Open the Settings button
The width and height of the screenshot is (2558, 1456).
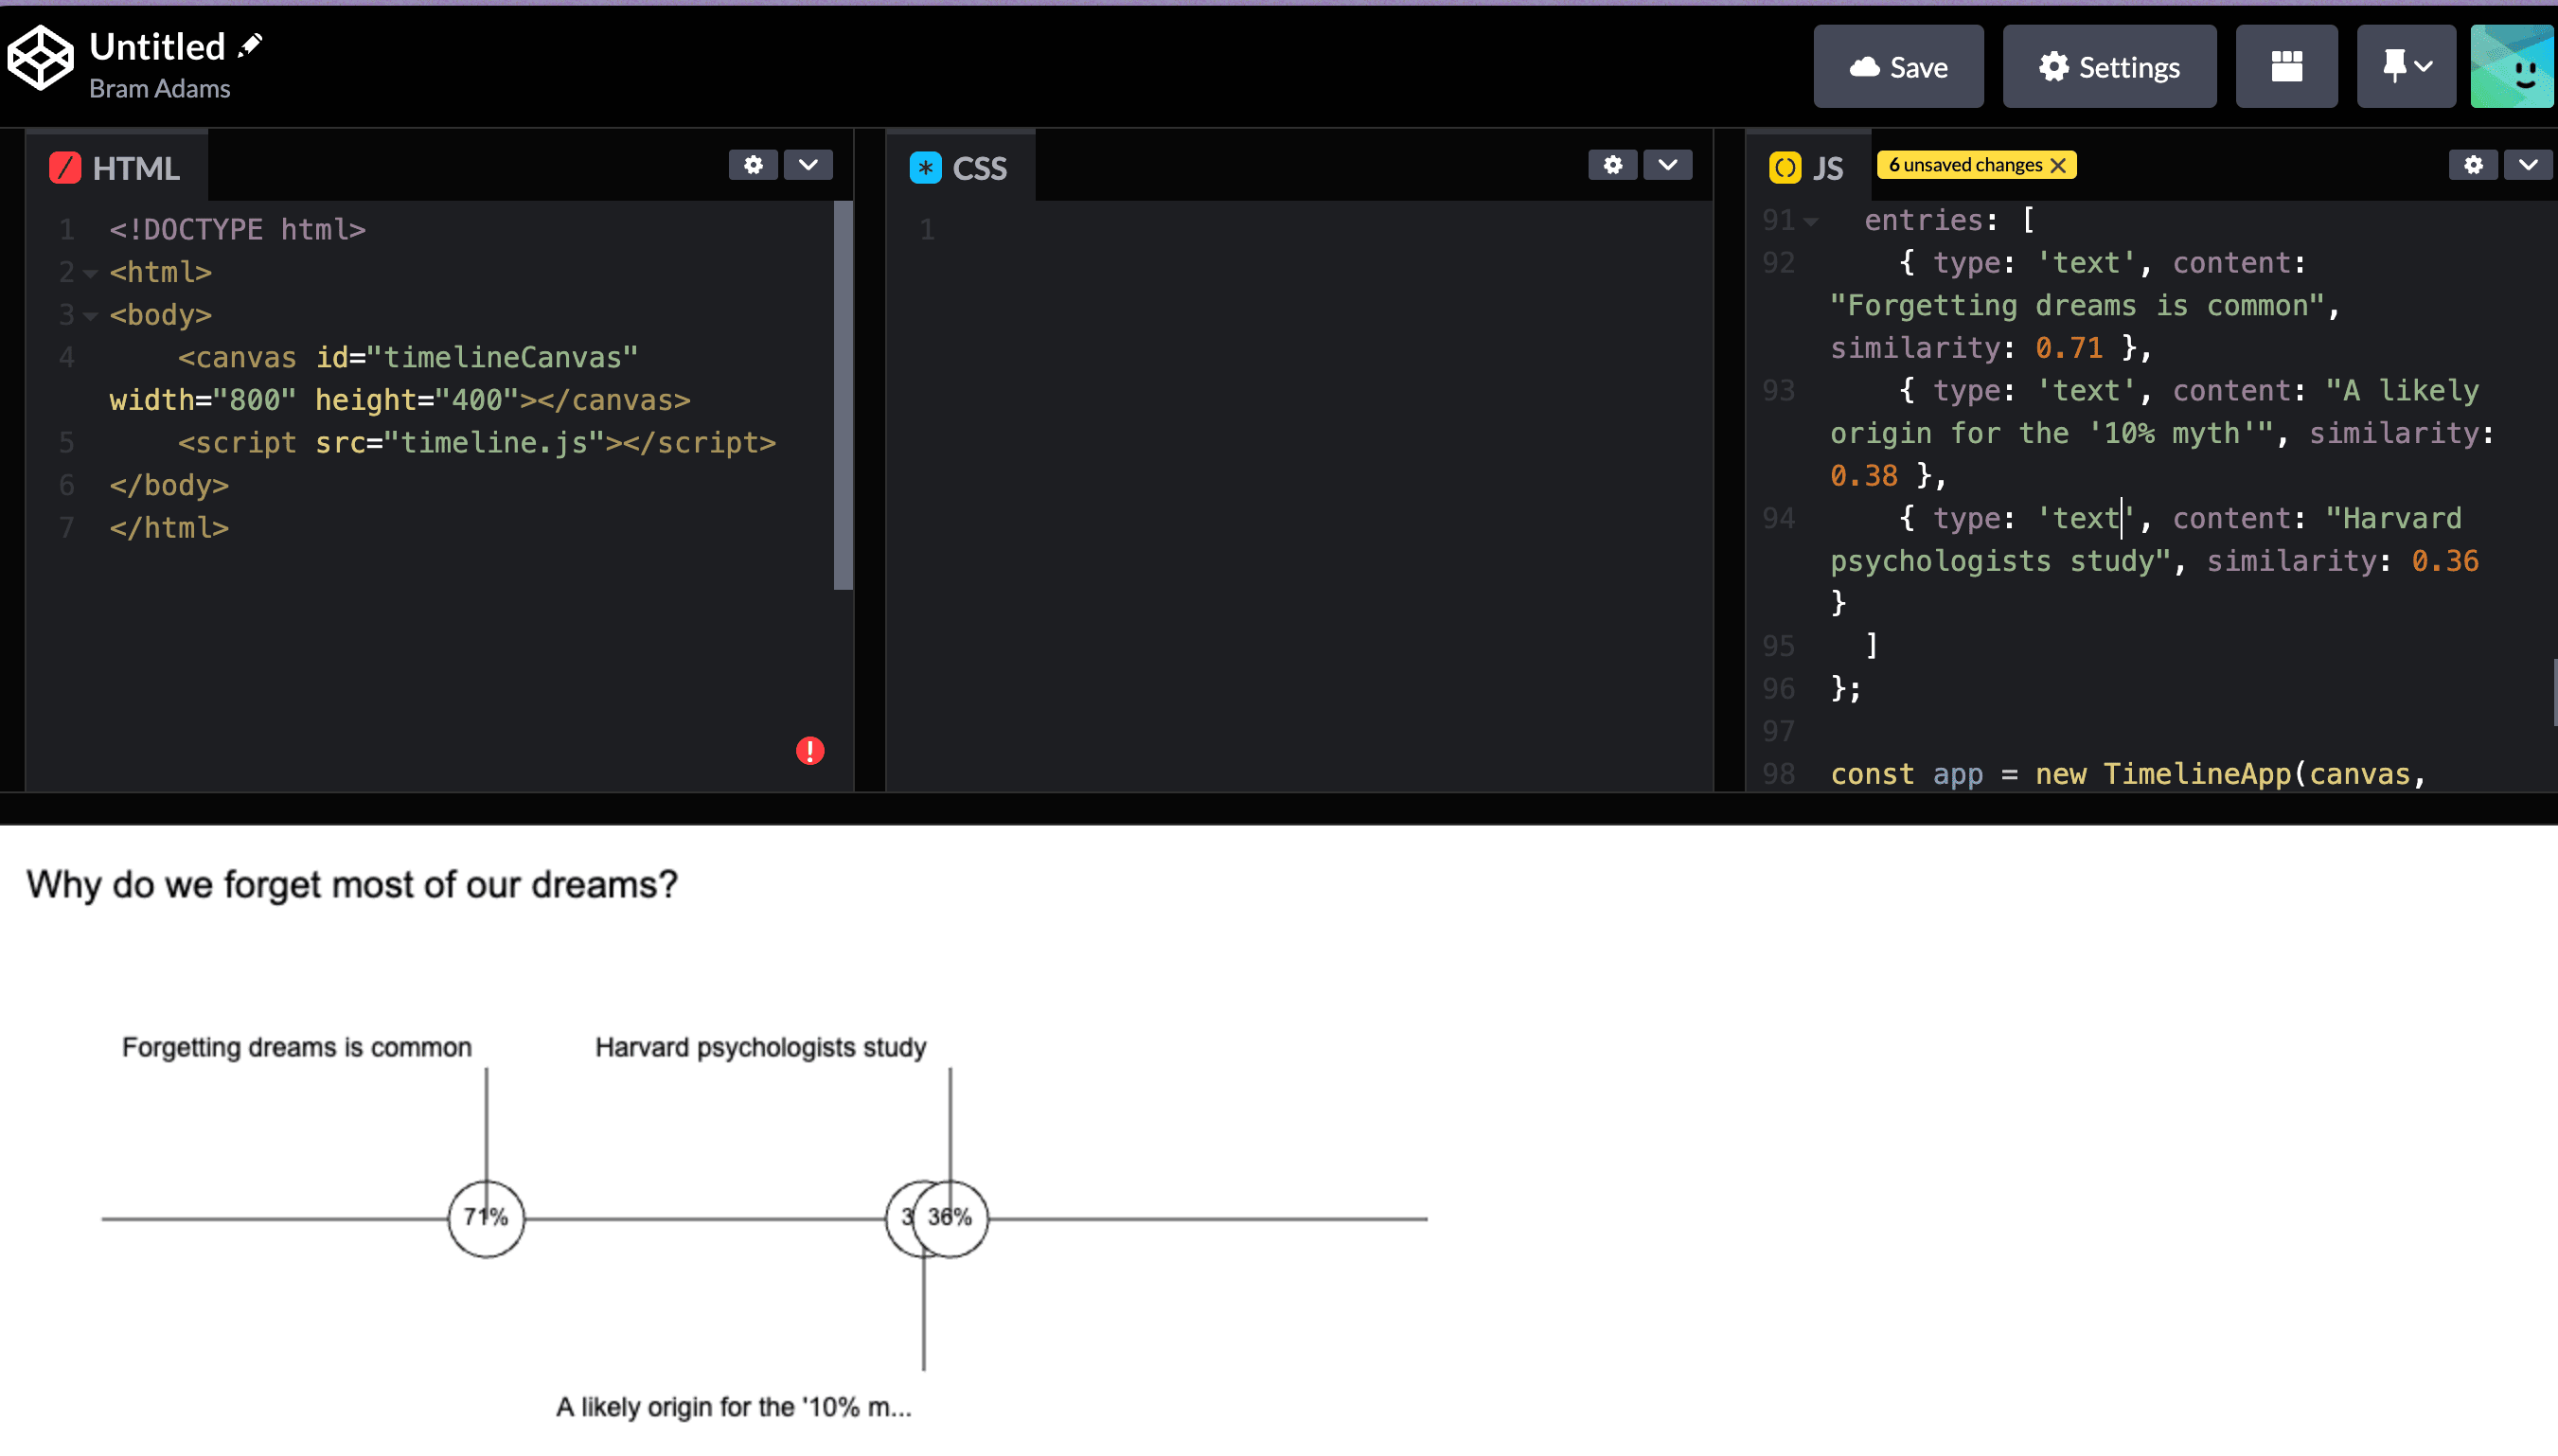2108,67
